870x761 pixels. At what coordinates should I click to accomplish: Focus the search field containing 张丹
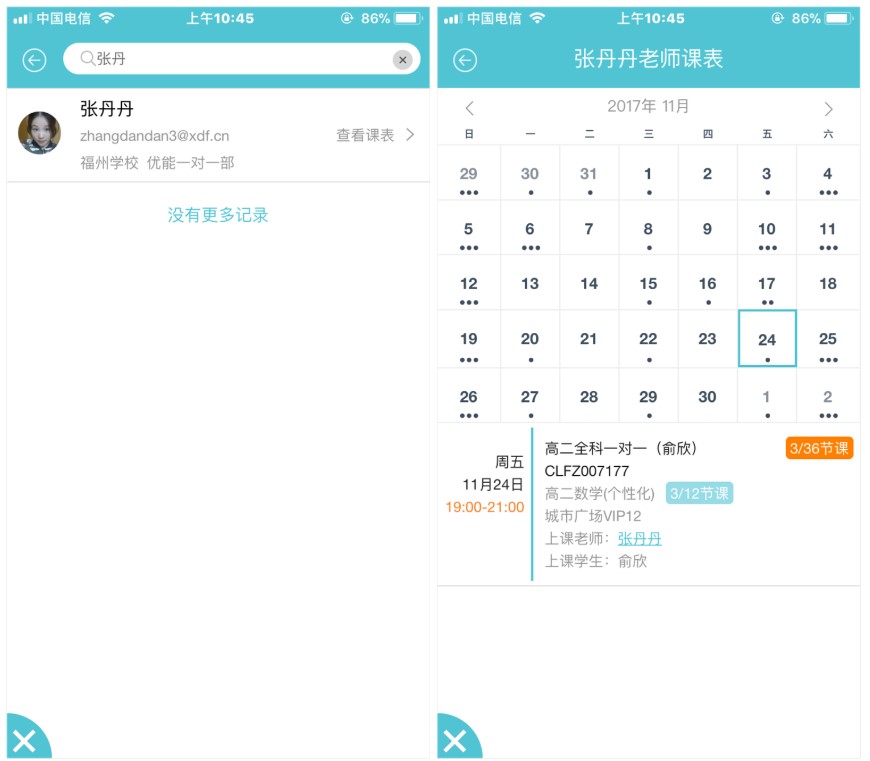[240, 60]
